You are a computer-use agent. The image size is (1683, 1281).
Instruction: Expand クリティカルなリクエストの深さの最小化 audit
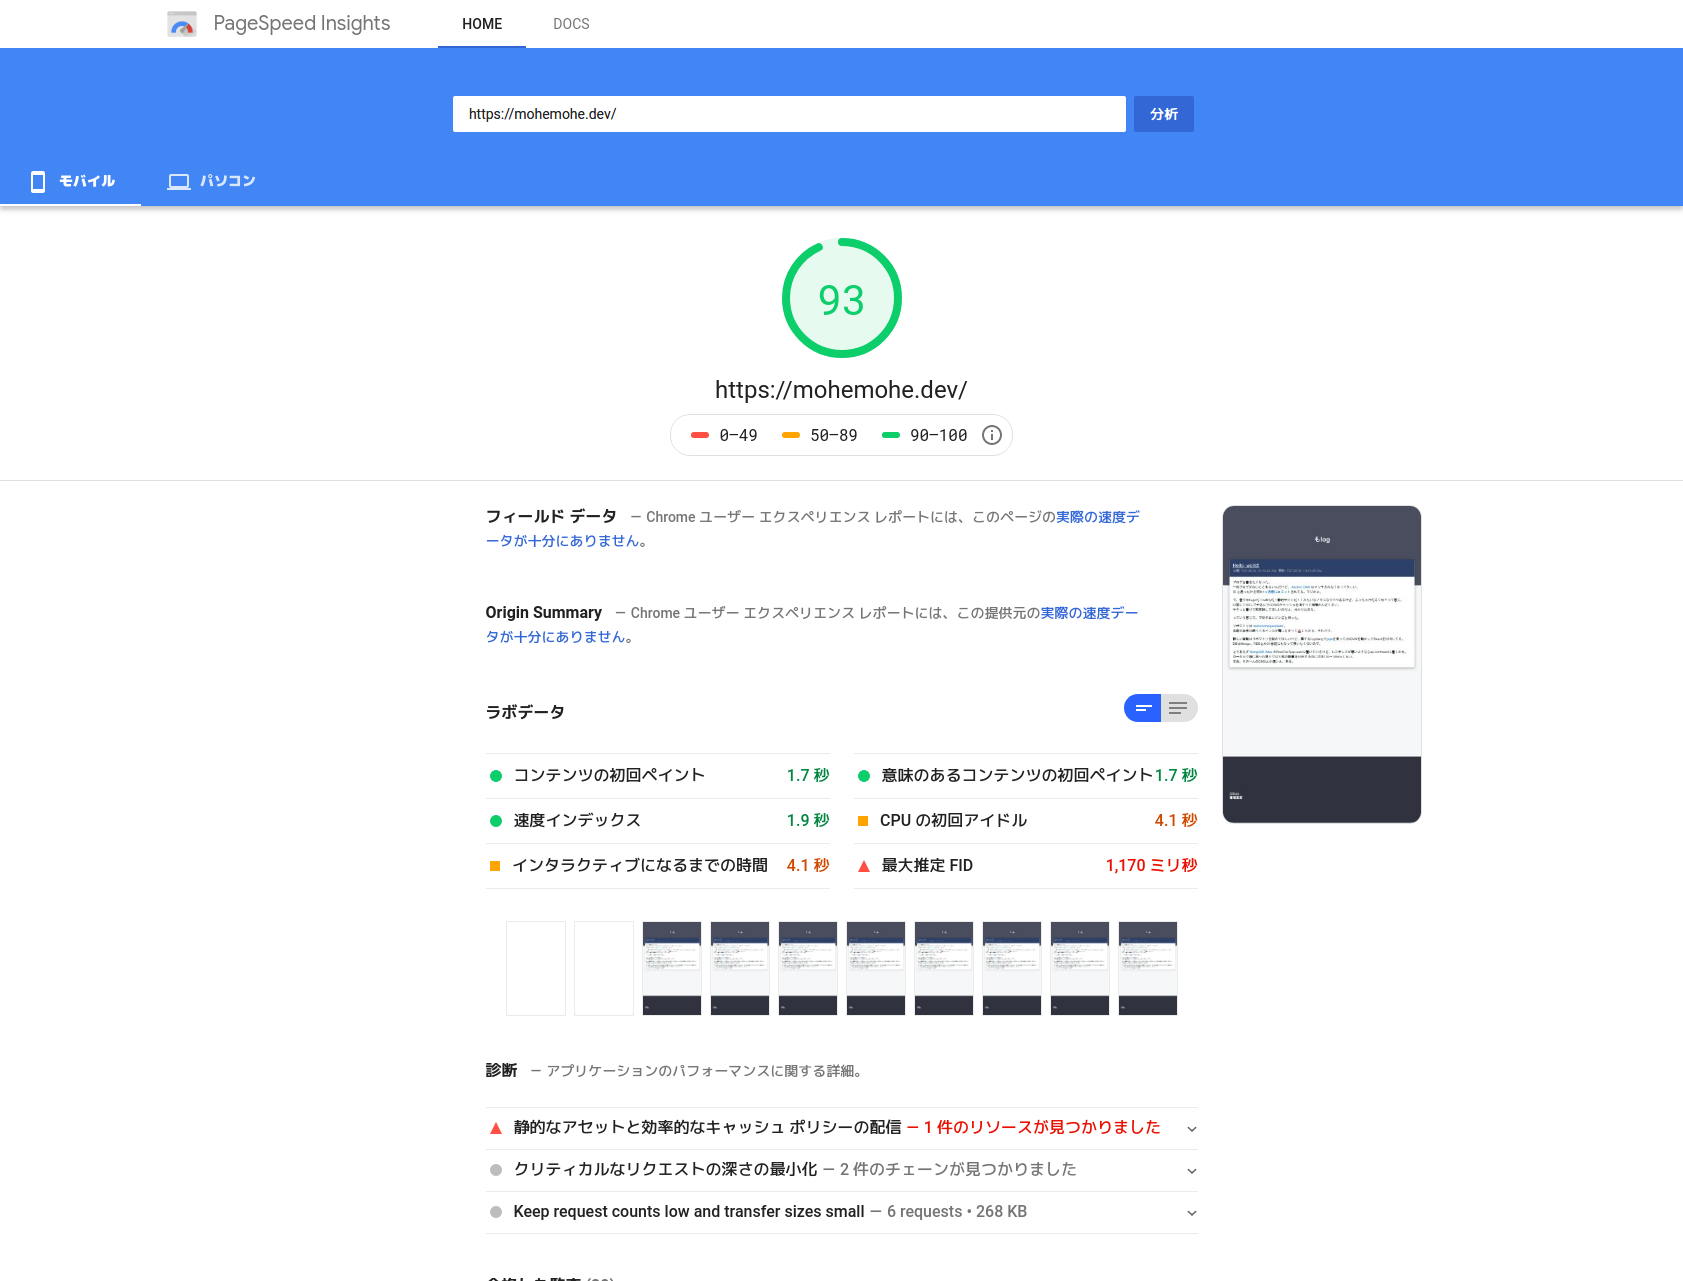[842, 1170]
